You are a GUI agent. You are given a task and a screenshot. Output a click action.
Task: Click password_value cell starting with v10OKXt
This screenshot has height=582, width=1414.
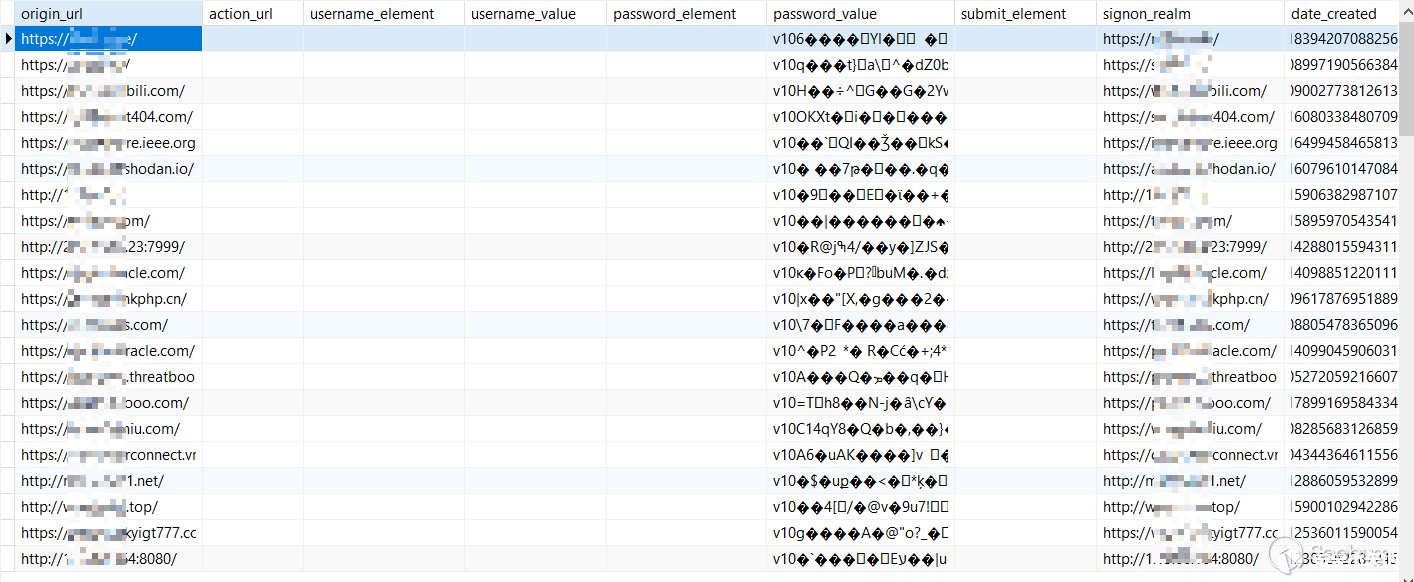coord(859,117)
